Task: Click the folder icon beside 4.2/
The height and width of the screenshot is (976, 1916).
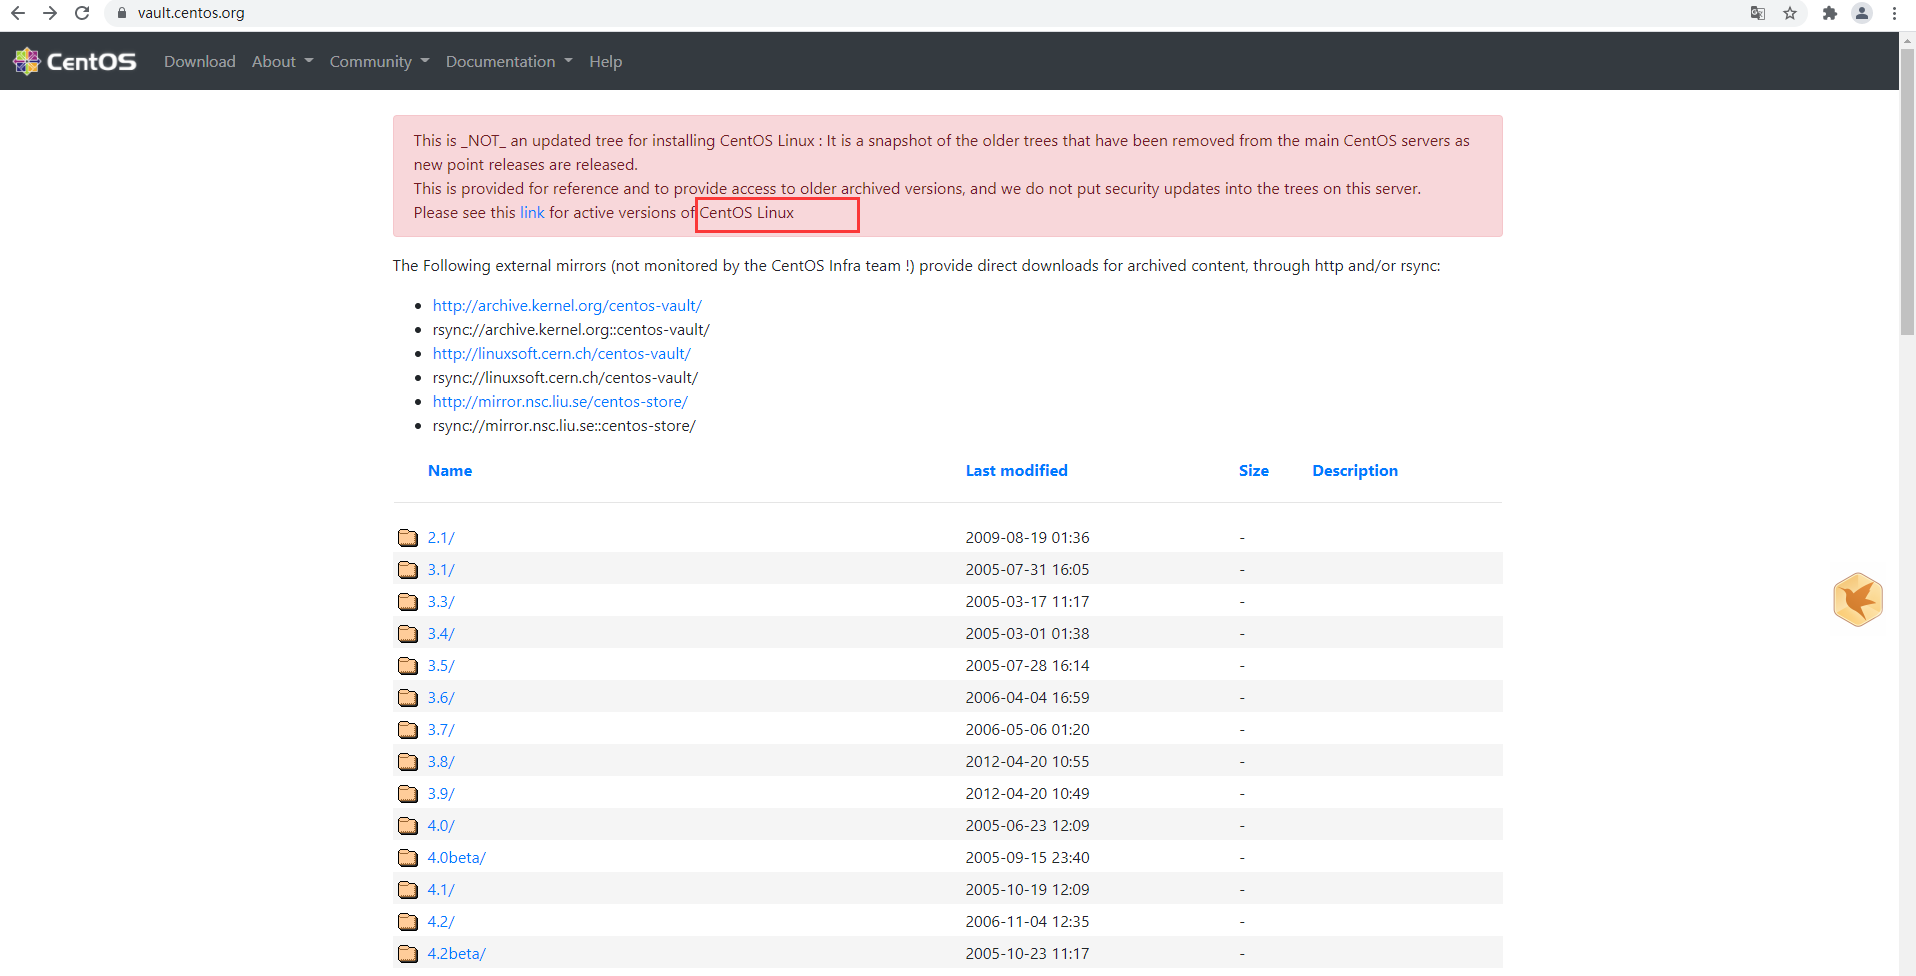Action: tap(408, 922)
